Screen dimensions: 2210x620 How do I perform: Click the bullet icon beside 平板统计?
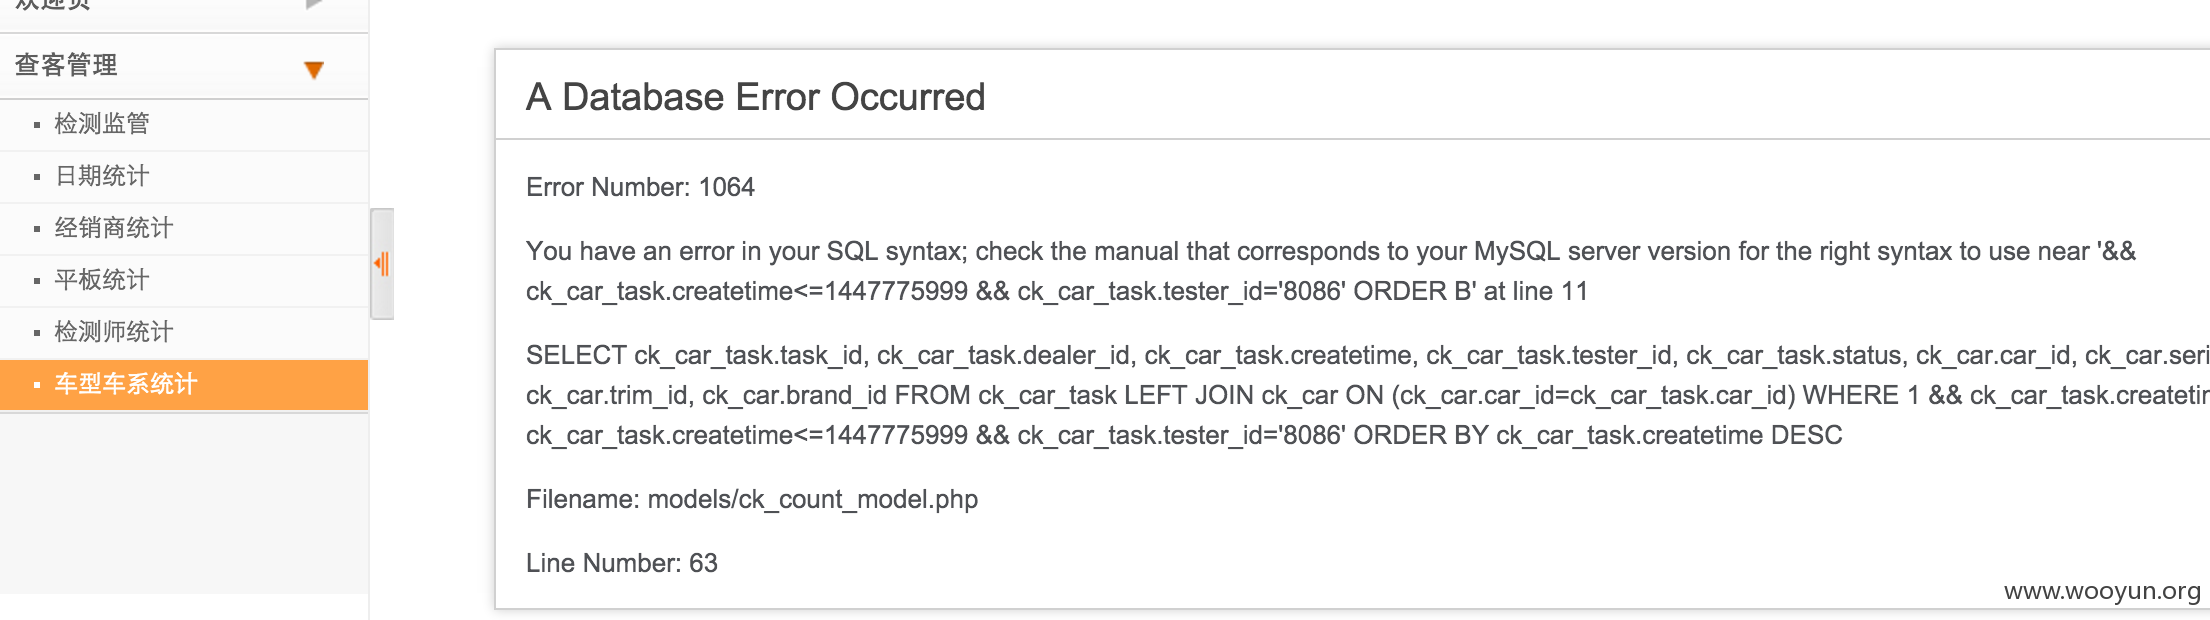37,281
